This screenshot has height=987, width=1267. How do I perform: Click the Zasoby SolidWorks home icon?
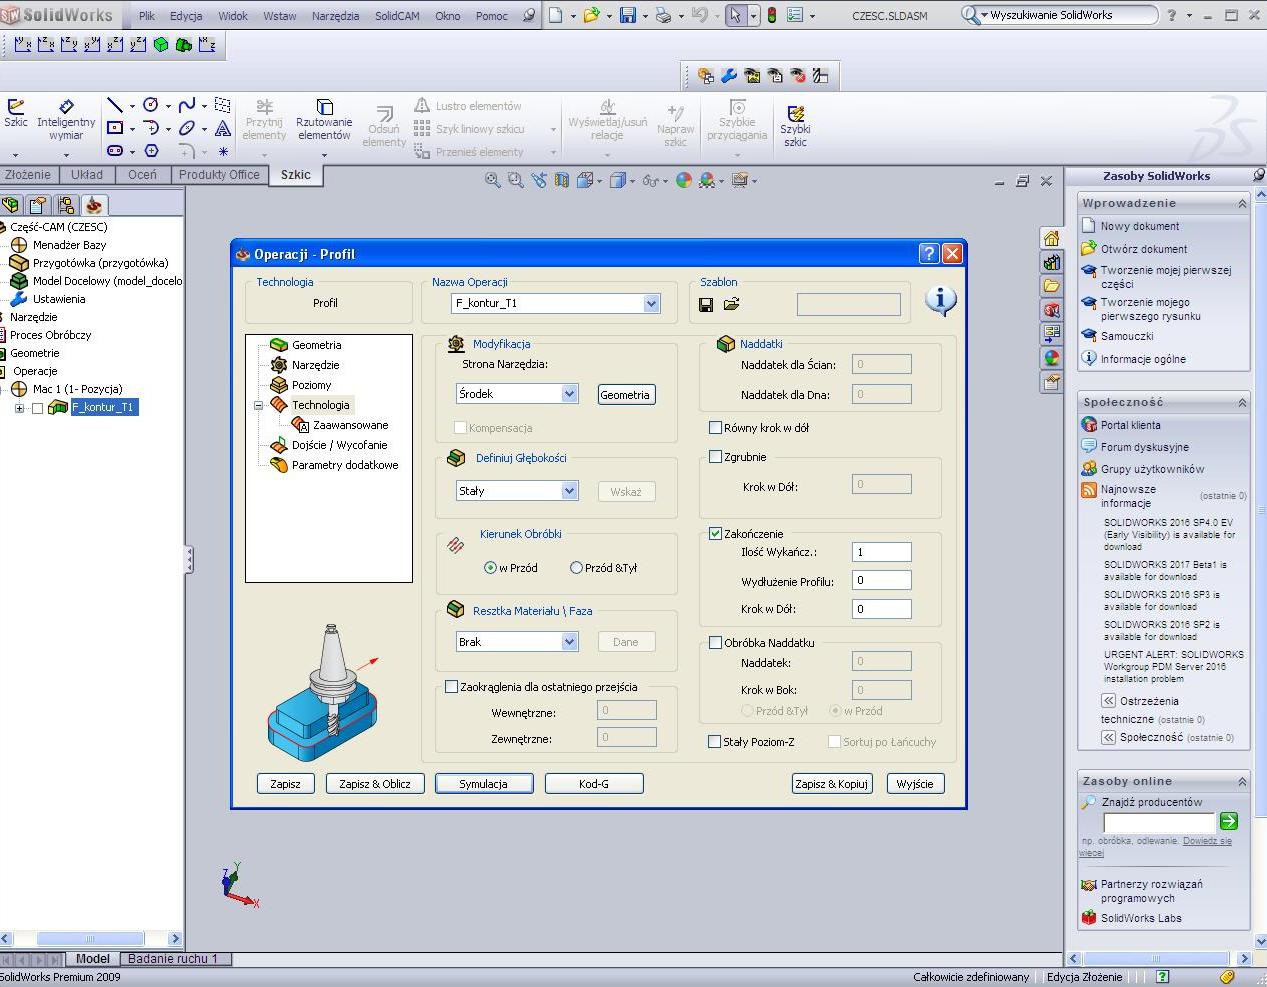coord(1051,238)
